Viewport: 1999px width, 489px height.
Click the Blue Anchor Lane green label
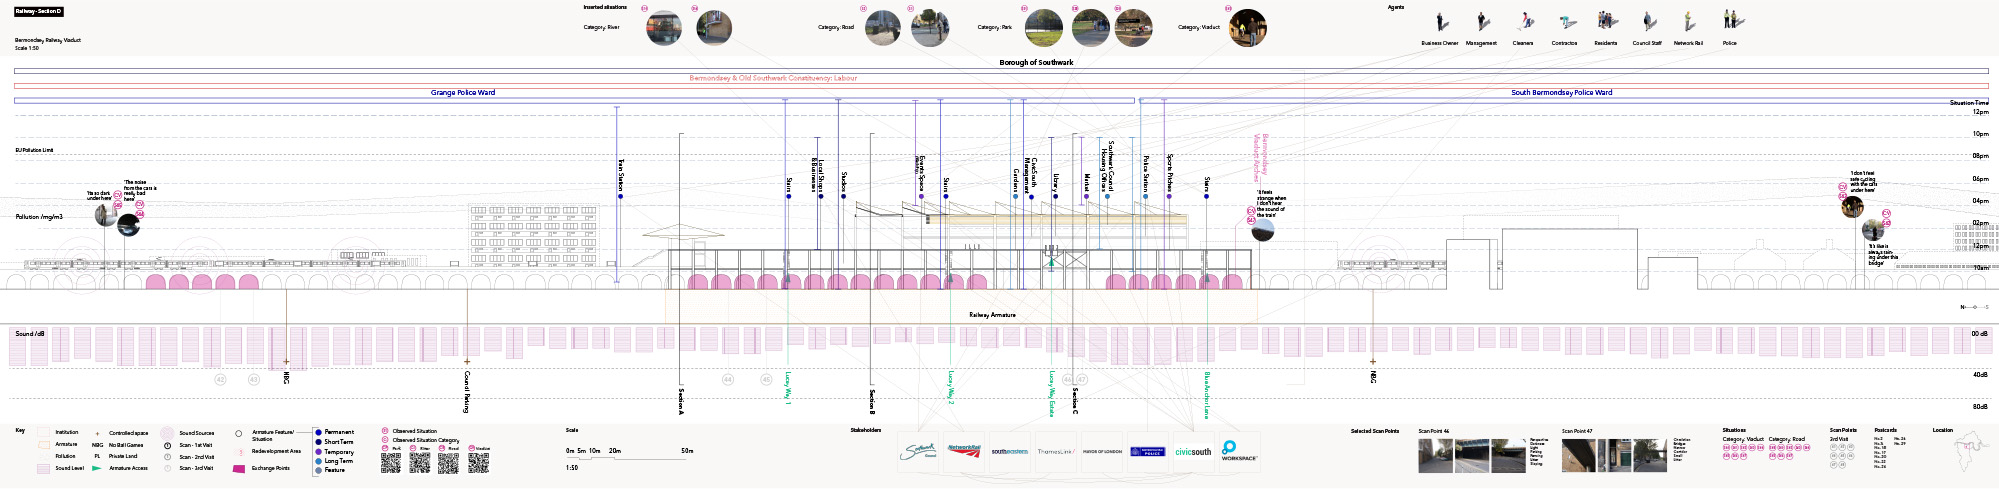coord(1207,394)
